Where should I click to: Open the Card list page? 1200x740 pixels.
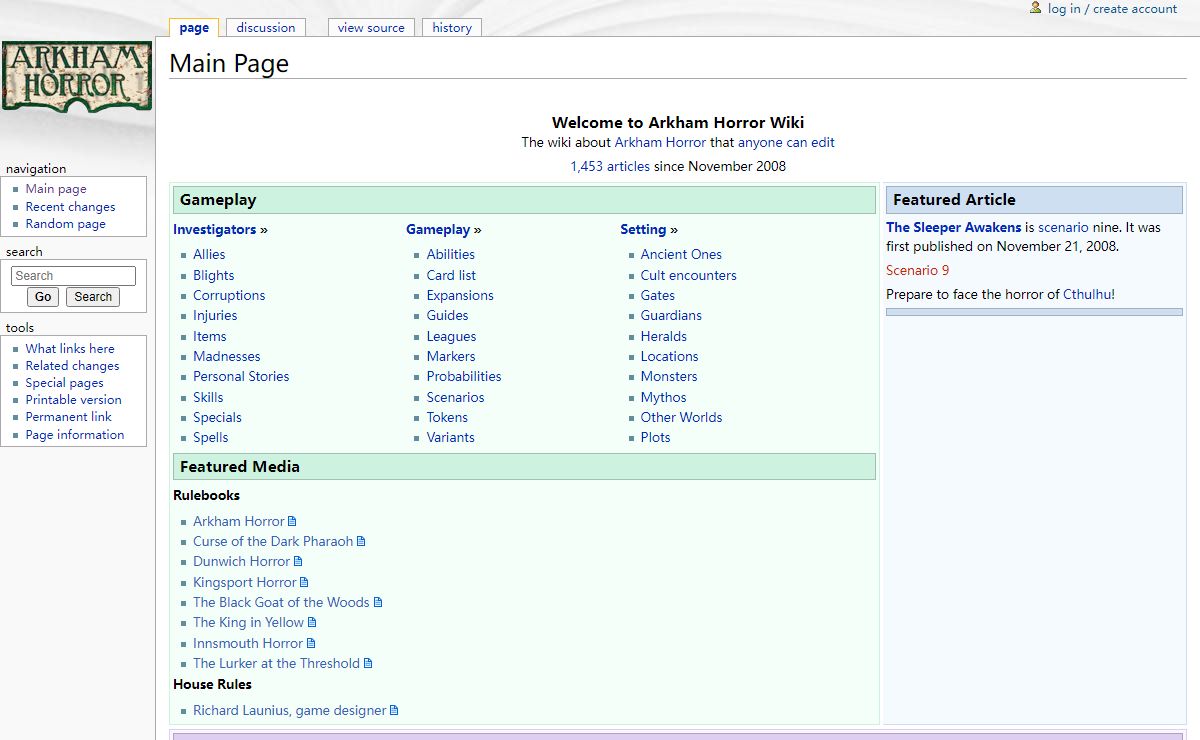click(451, 275)
